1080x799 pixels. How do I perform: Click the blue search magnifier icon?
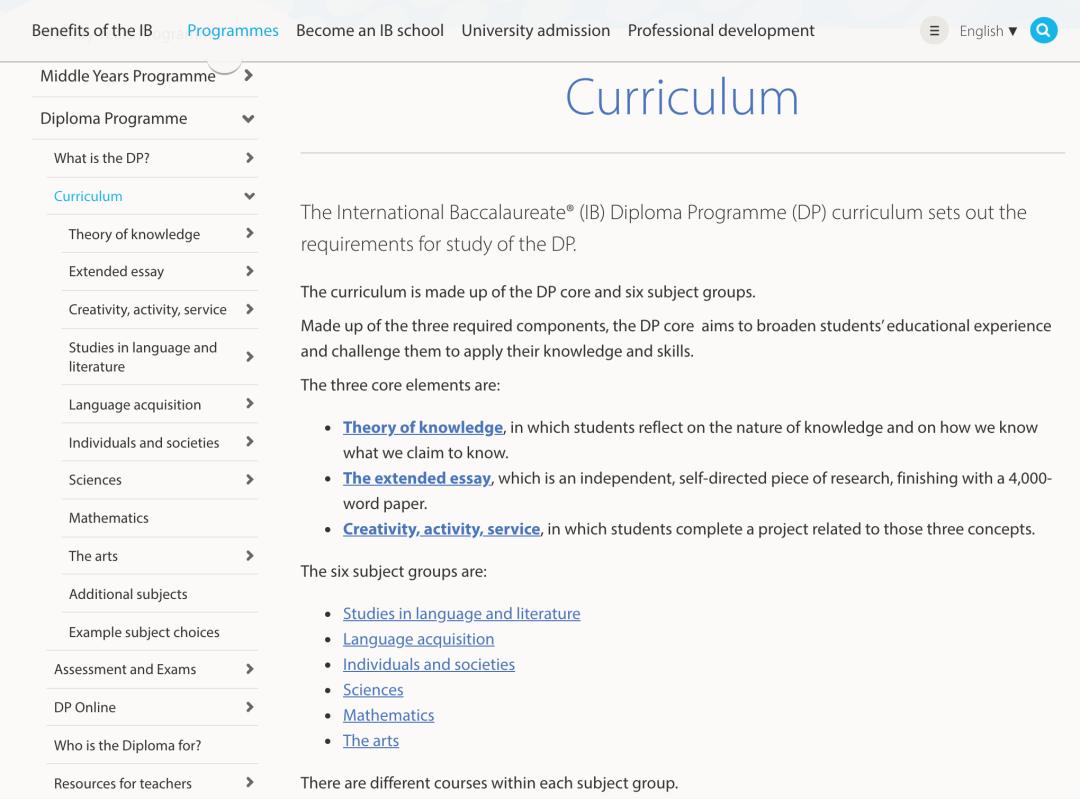coord(1043,31)
